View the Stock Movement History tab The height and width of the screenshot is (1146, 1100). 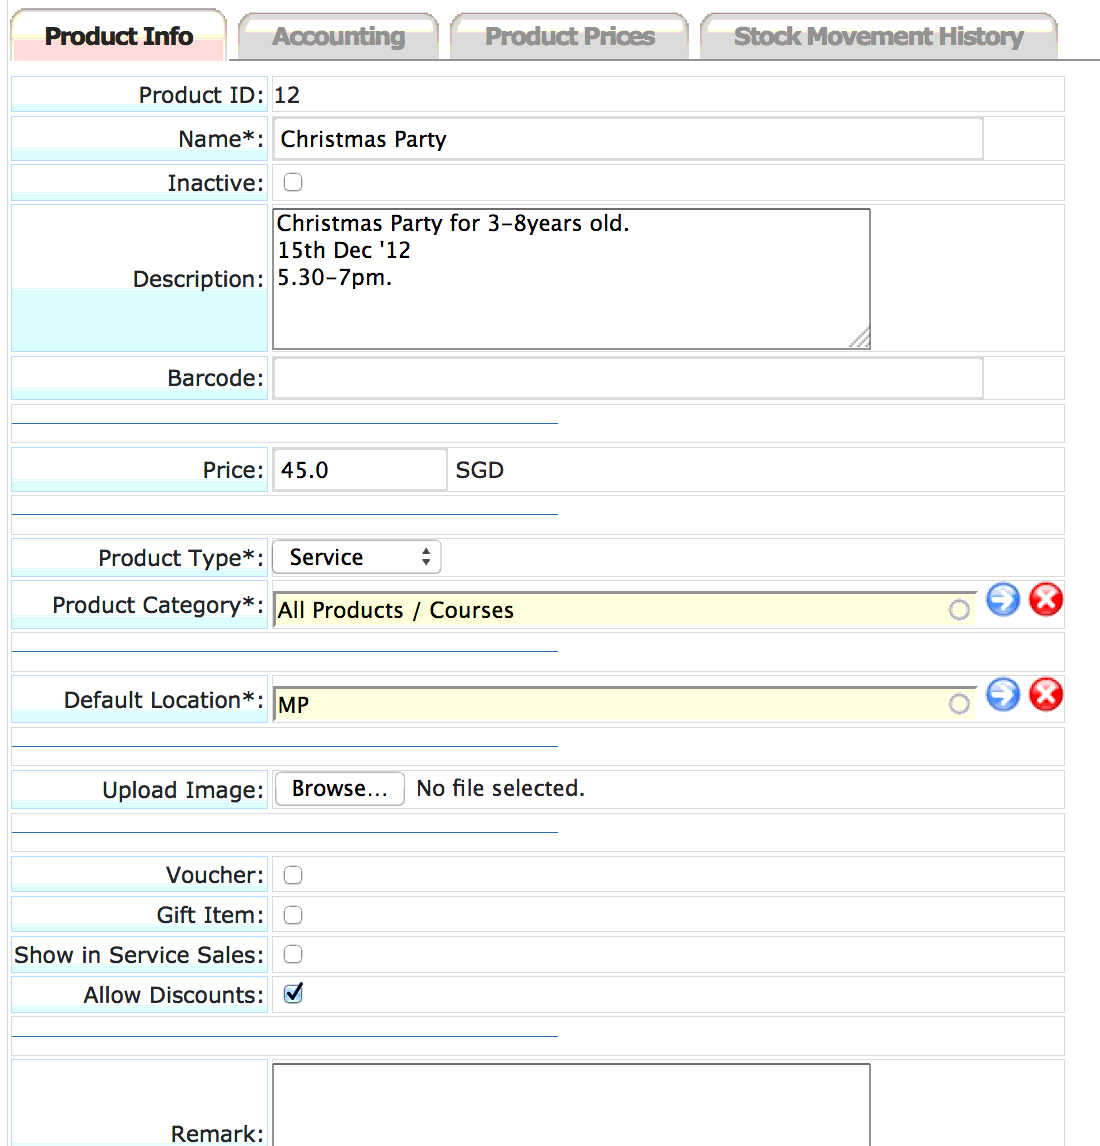(x=879, y=36)
